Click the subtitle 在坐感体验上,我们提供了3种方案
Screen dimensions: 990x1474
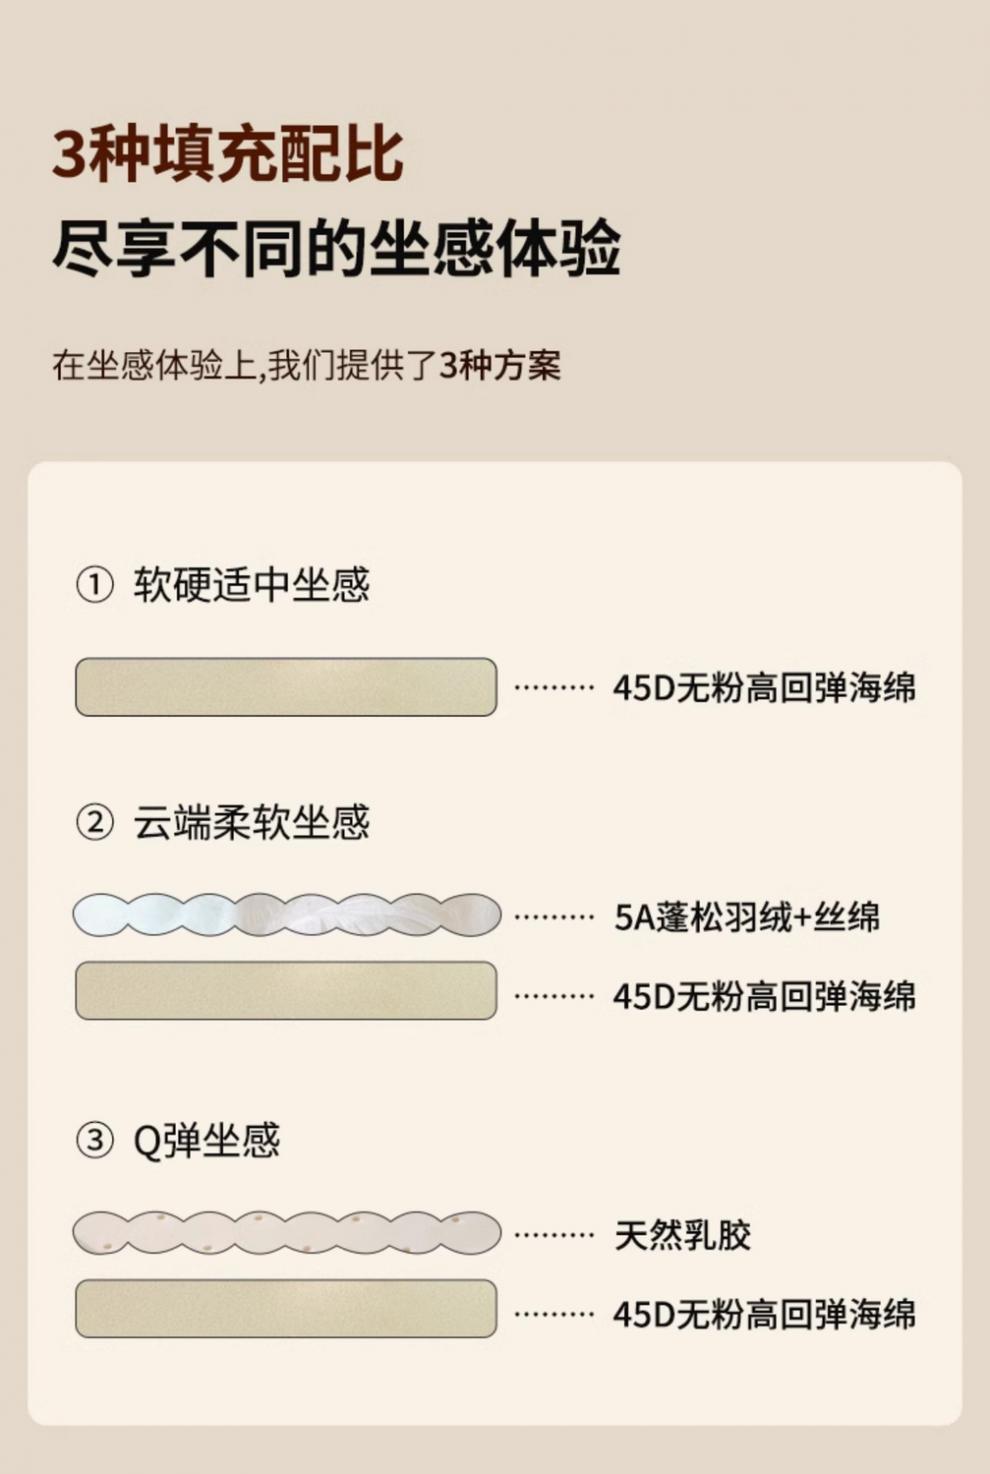(x=306, y=365)
